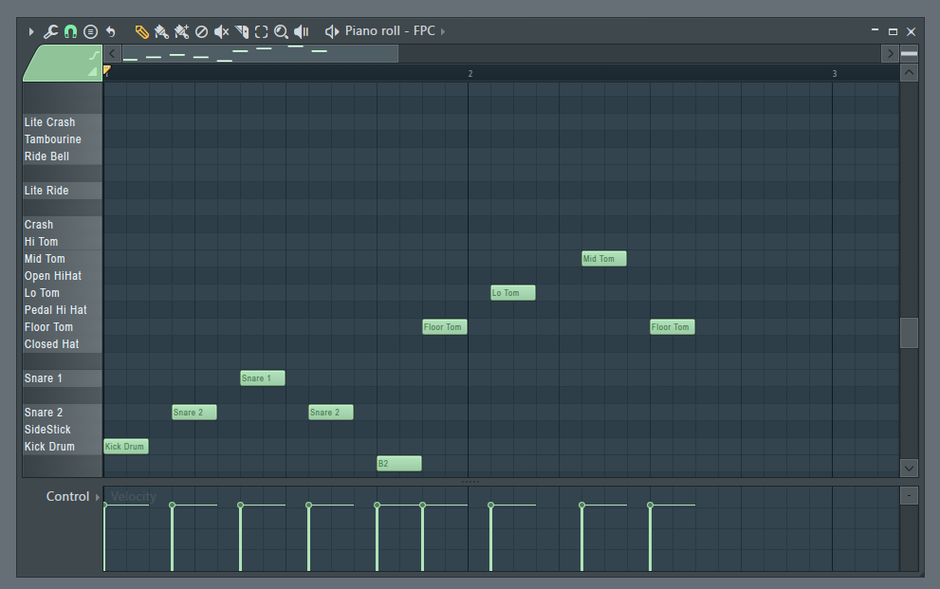The image size is (940, 589).
Task: Click Snare 2 key in drum list
Action: click(62, 412)
